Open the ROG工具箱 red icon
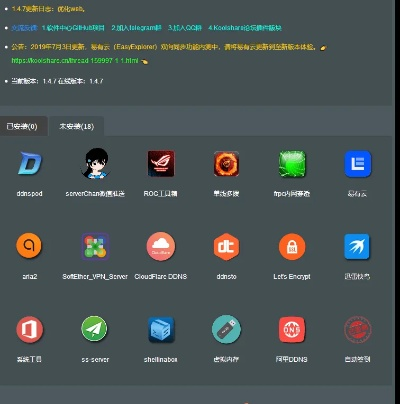 point(161,163)
